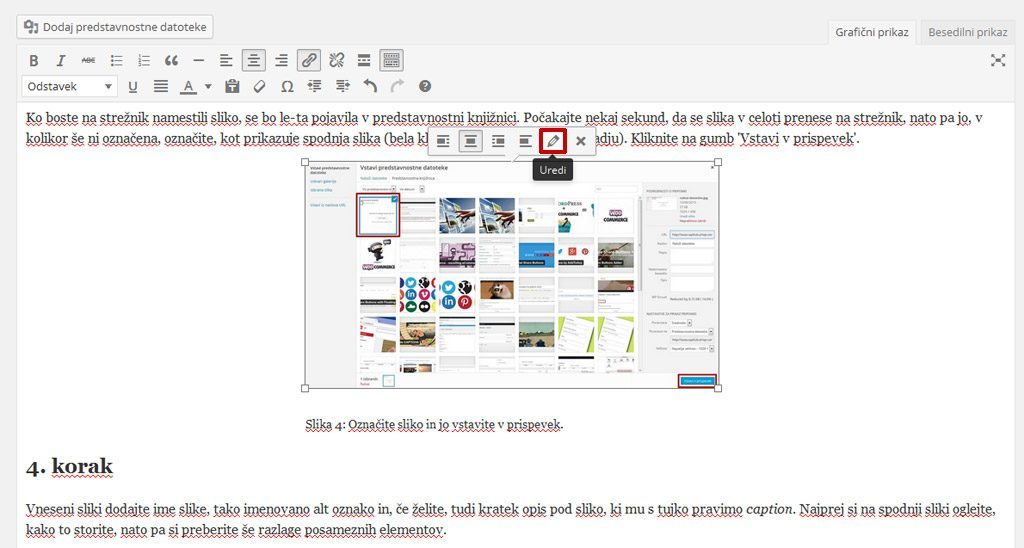
Task: Enter distraction-free fullscreen writing mode
Action: coord(997,60)
